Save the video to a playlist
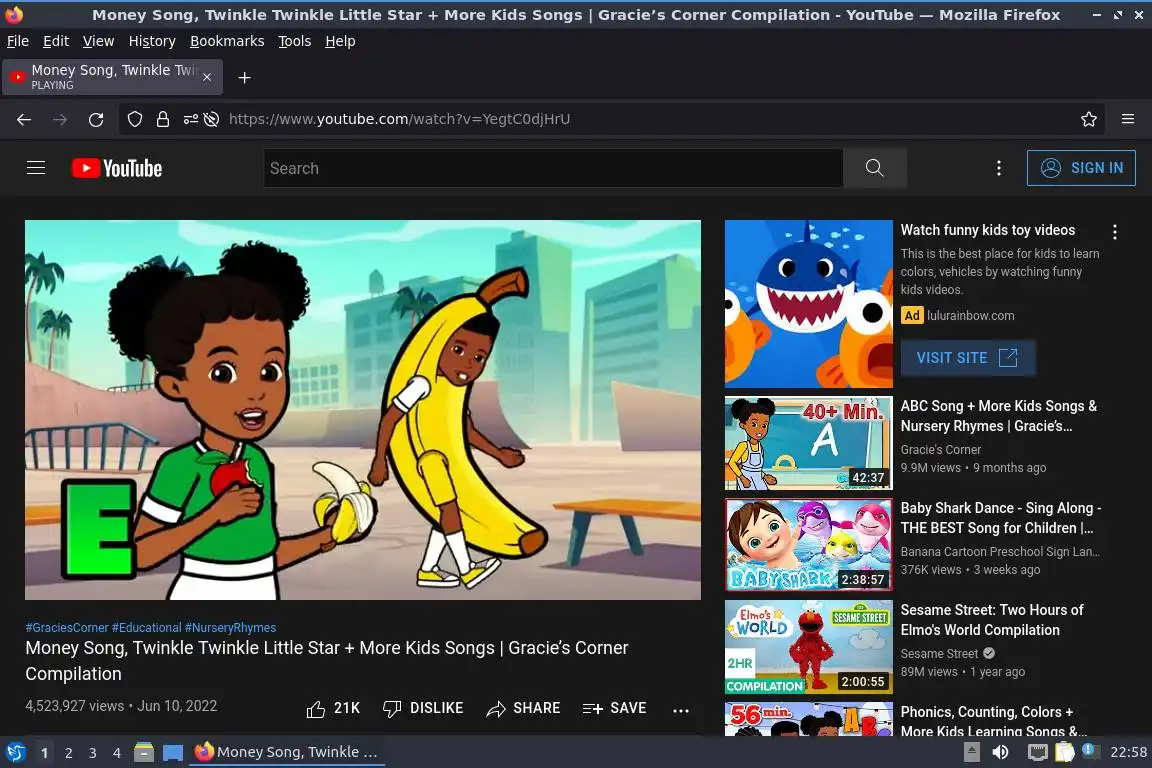Image resolution: width=1152 pixels, height=768 pixels. tap(614, 708)
